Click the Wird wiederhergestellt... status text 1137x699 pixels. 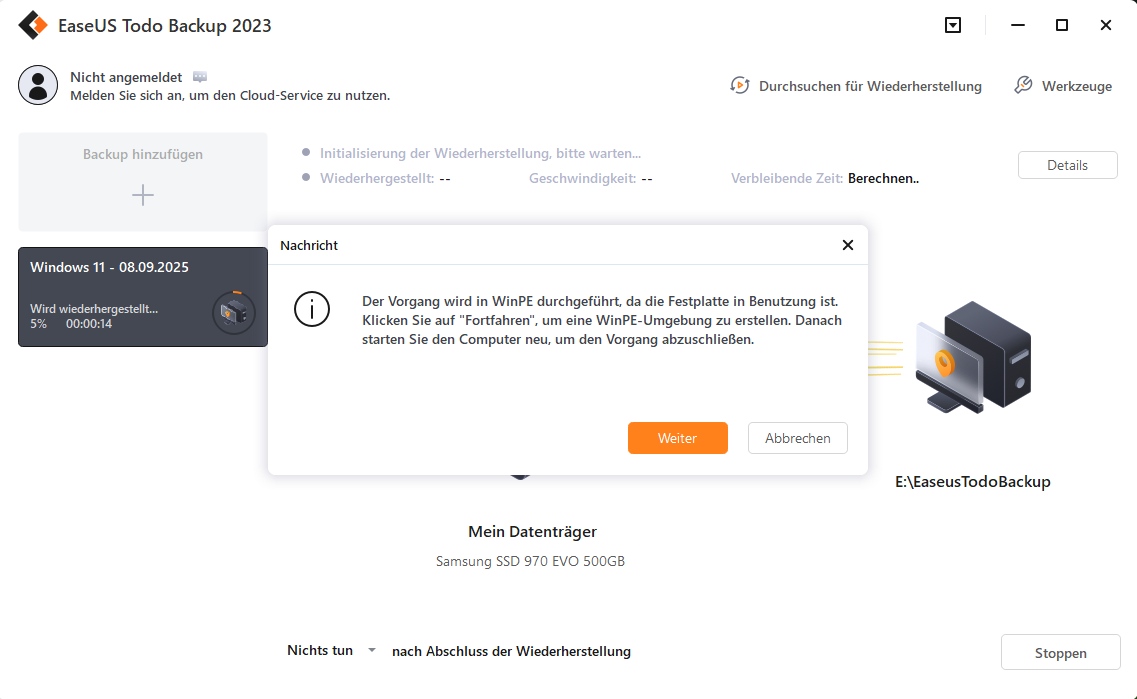click(94, 309)
